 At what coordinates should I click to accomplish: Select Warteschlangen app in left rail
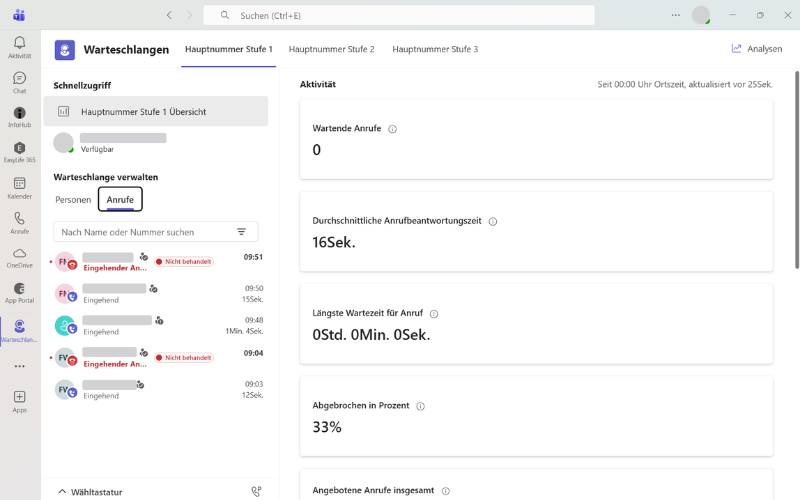[x=19, y=331]
